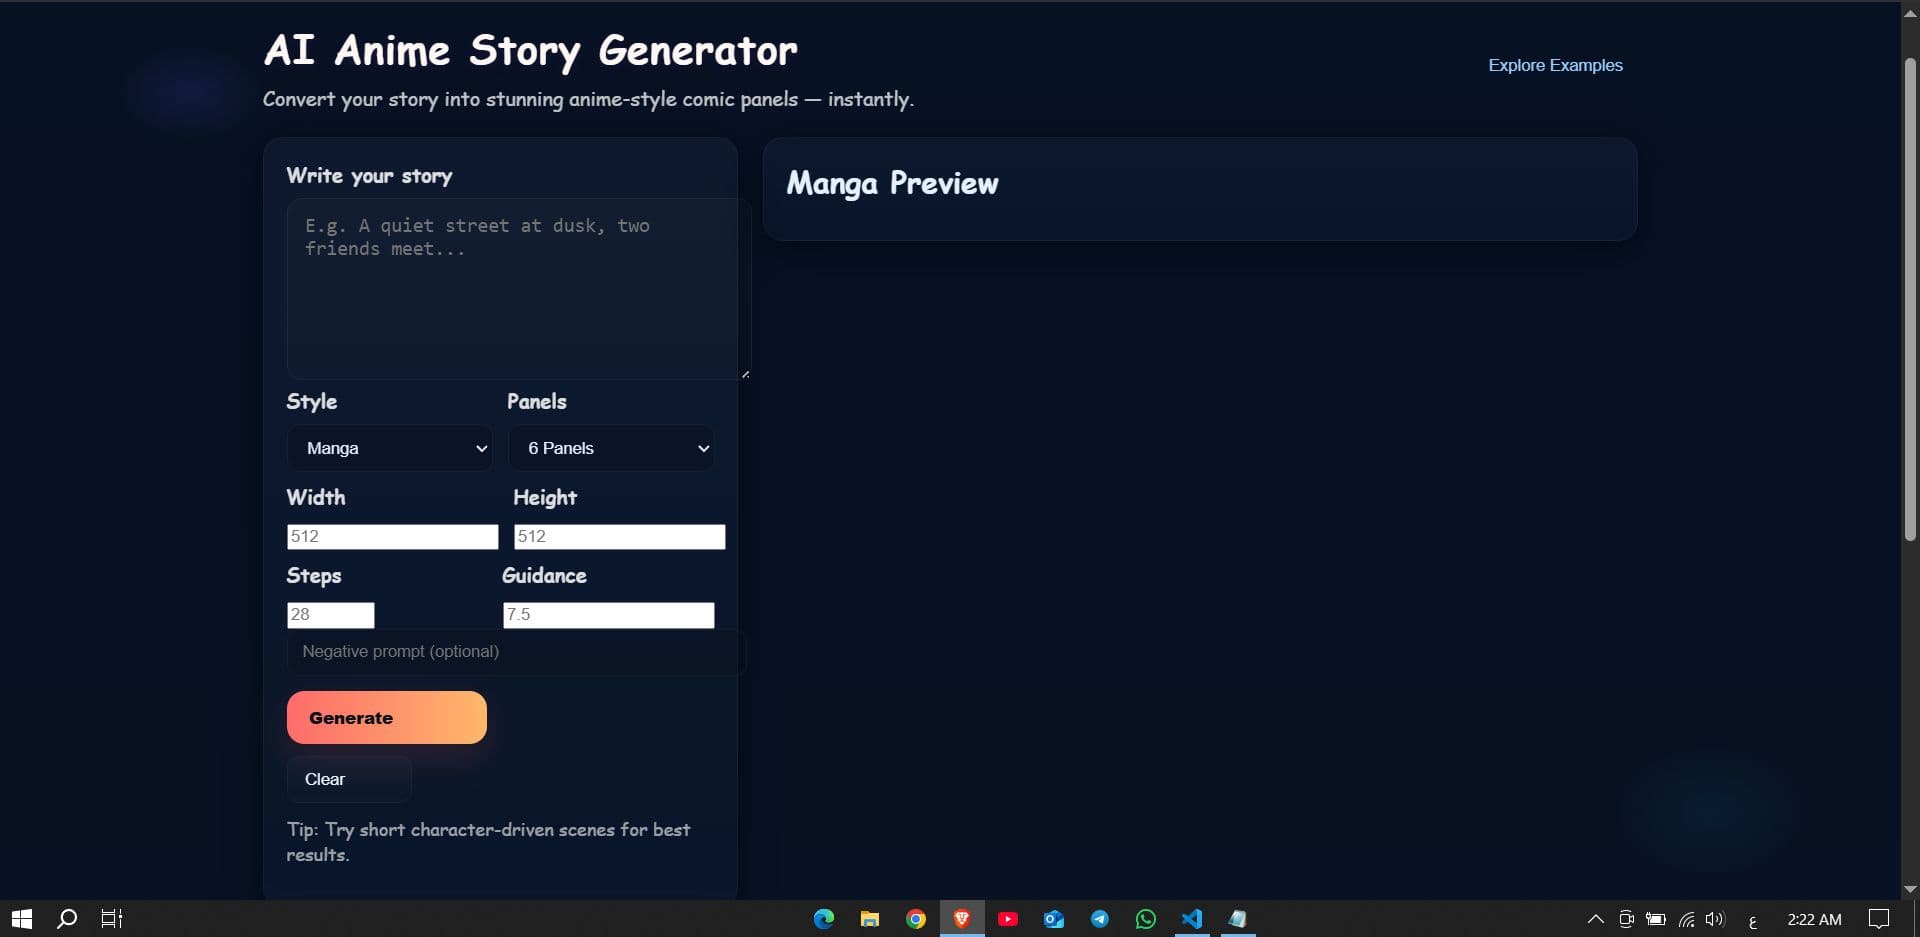Viewport: 1920px width, 937px height.
Task: Edit the Height value
Action: coord(619,536)
